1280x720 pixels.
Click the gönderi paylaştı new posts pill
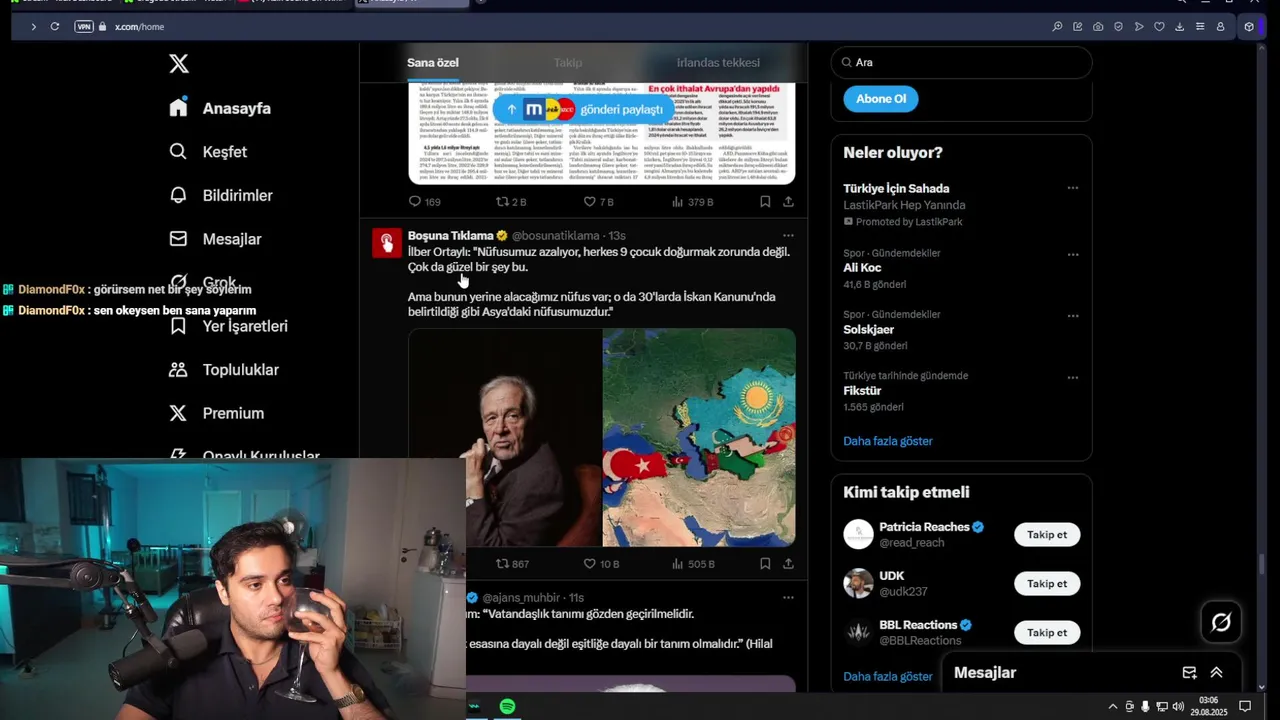[x=584, y=109]
